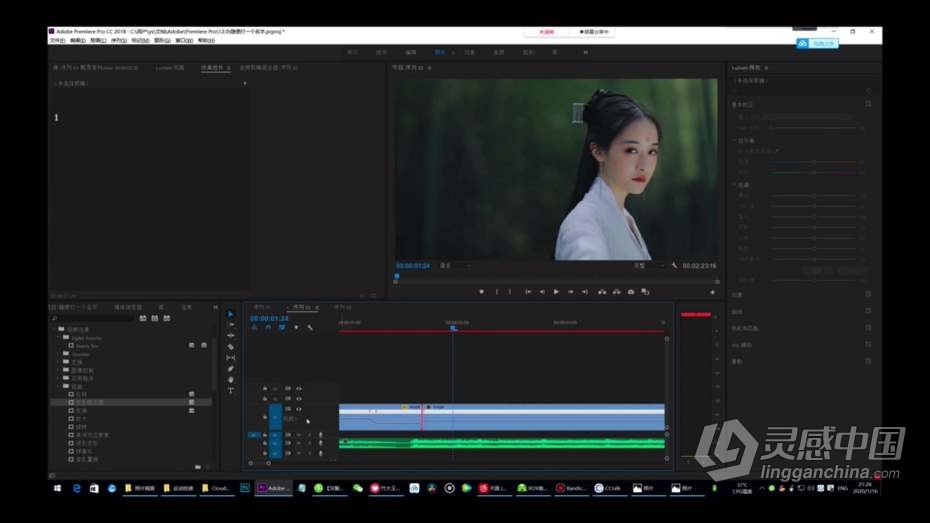Step forward one frame in program monitor

pos(571,292)
